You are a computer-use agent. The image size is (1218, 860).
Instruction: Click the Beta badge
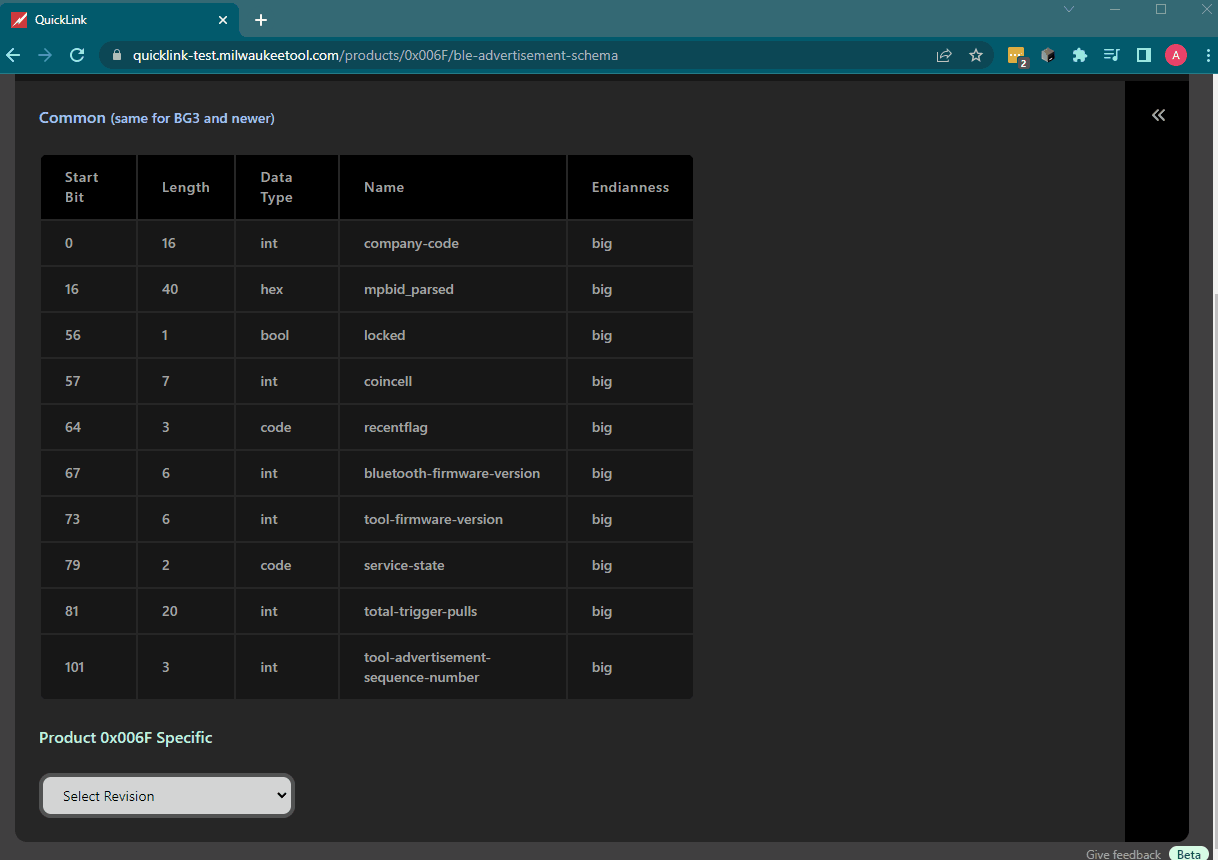pos(1189,854)
